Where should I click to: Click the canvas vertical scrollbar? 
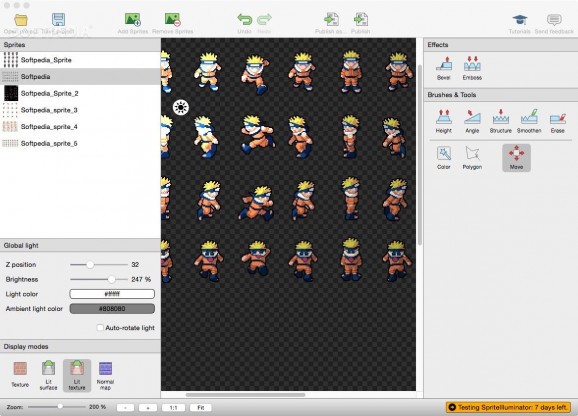(420, 155)
